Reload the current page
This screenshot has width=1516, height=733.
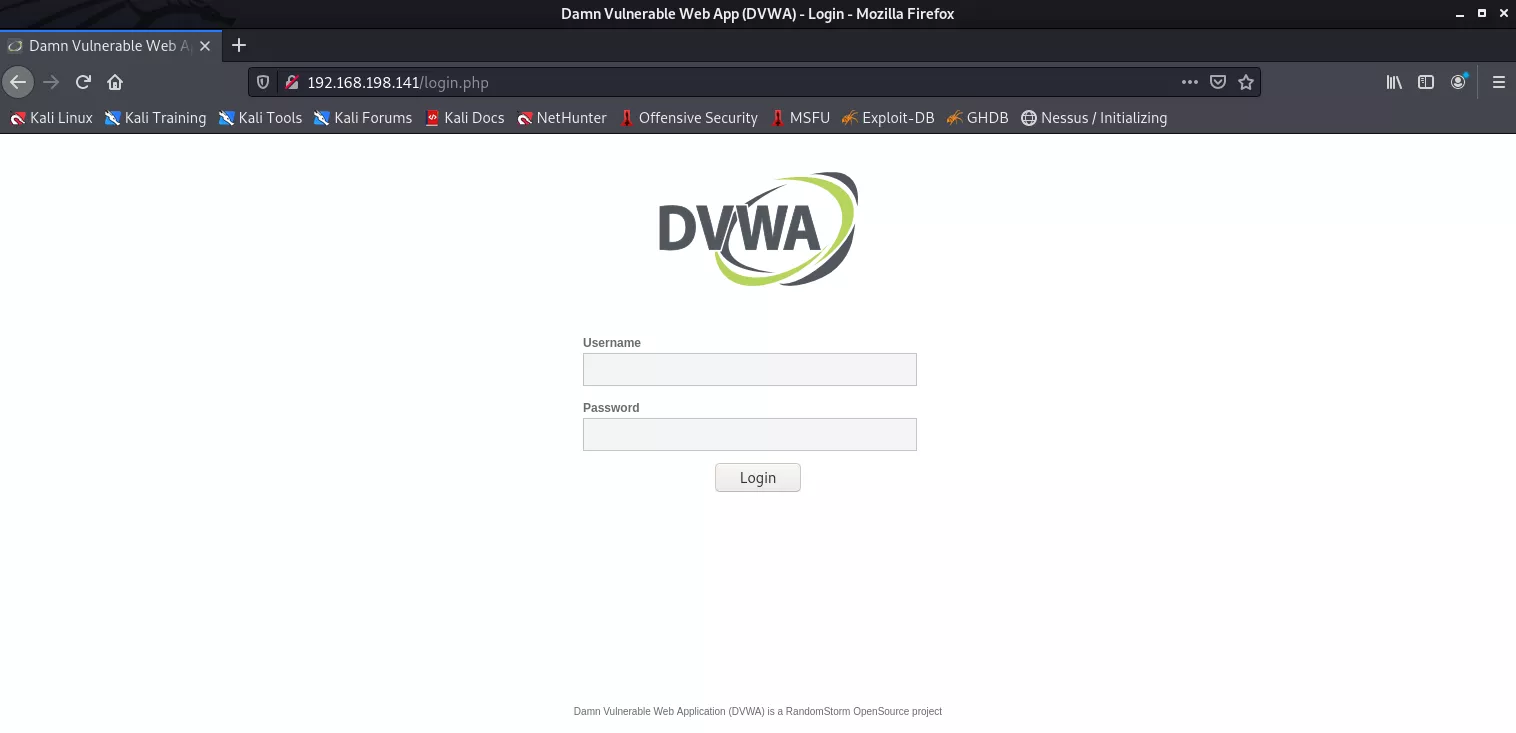(83, 82)
